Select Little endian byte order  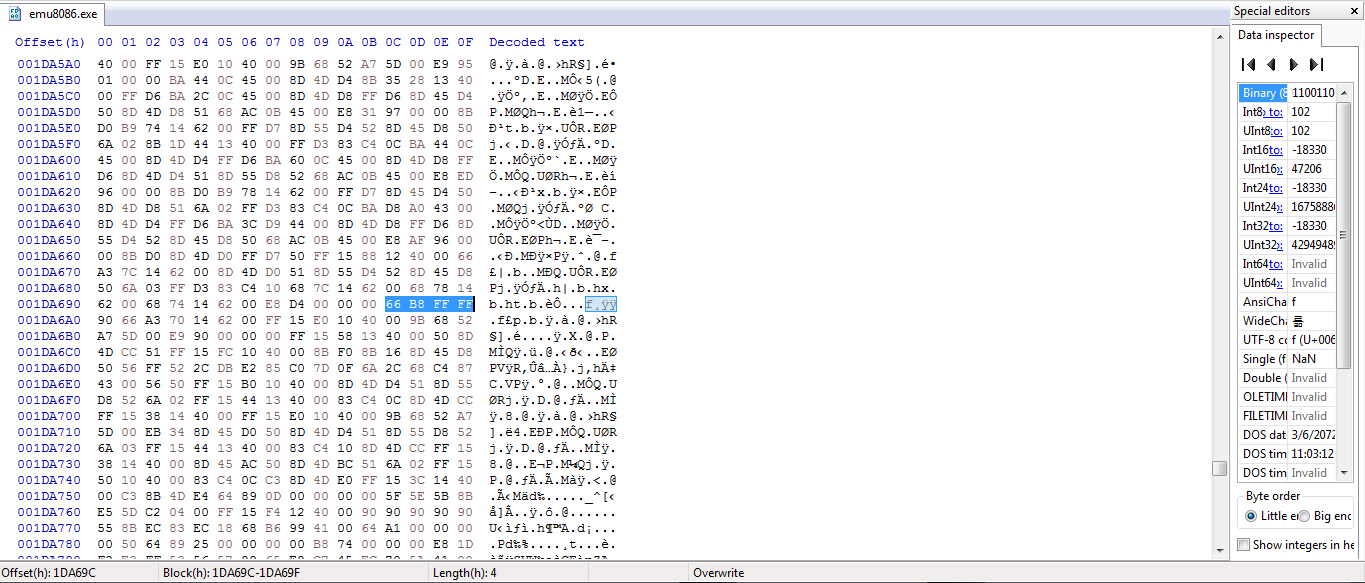[1252, 516]
